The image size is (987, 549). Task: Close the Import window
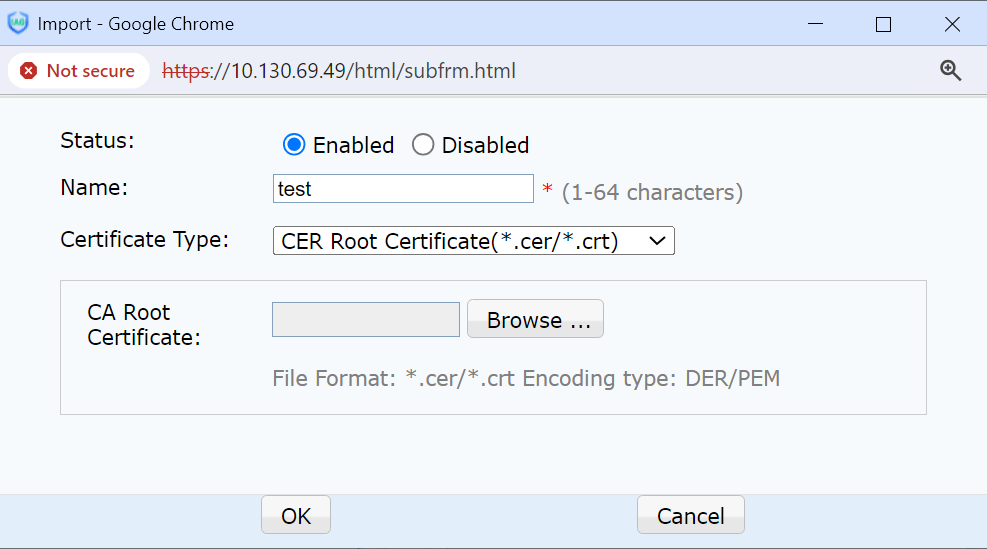click(x=952, y=24)
